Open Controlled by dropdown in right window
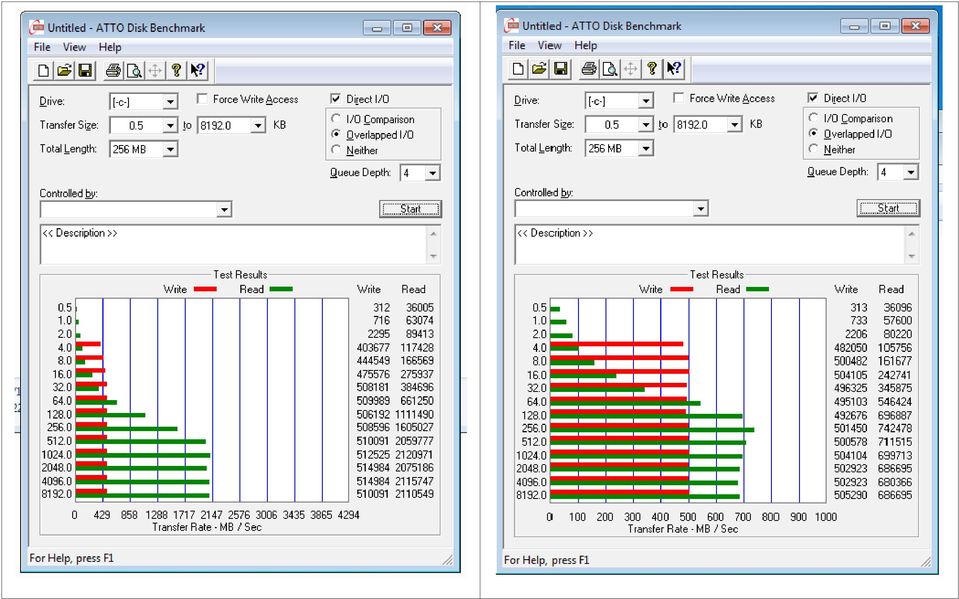The height and width of the screenshot is (599, 959). click(x=700, y=209)
